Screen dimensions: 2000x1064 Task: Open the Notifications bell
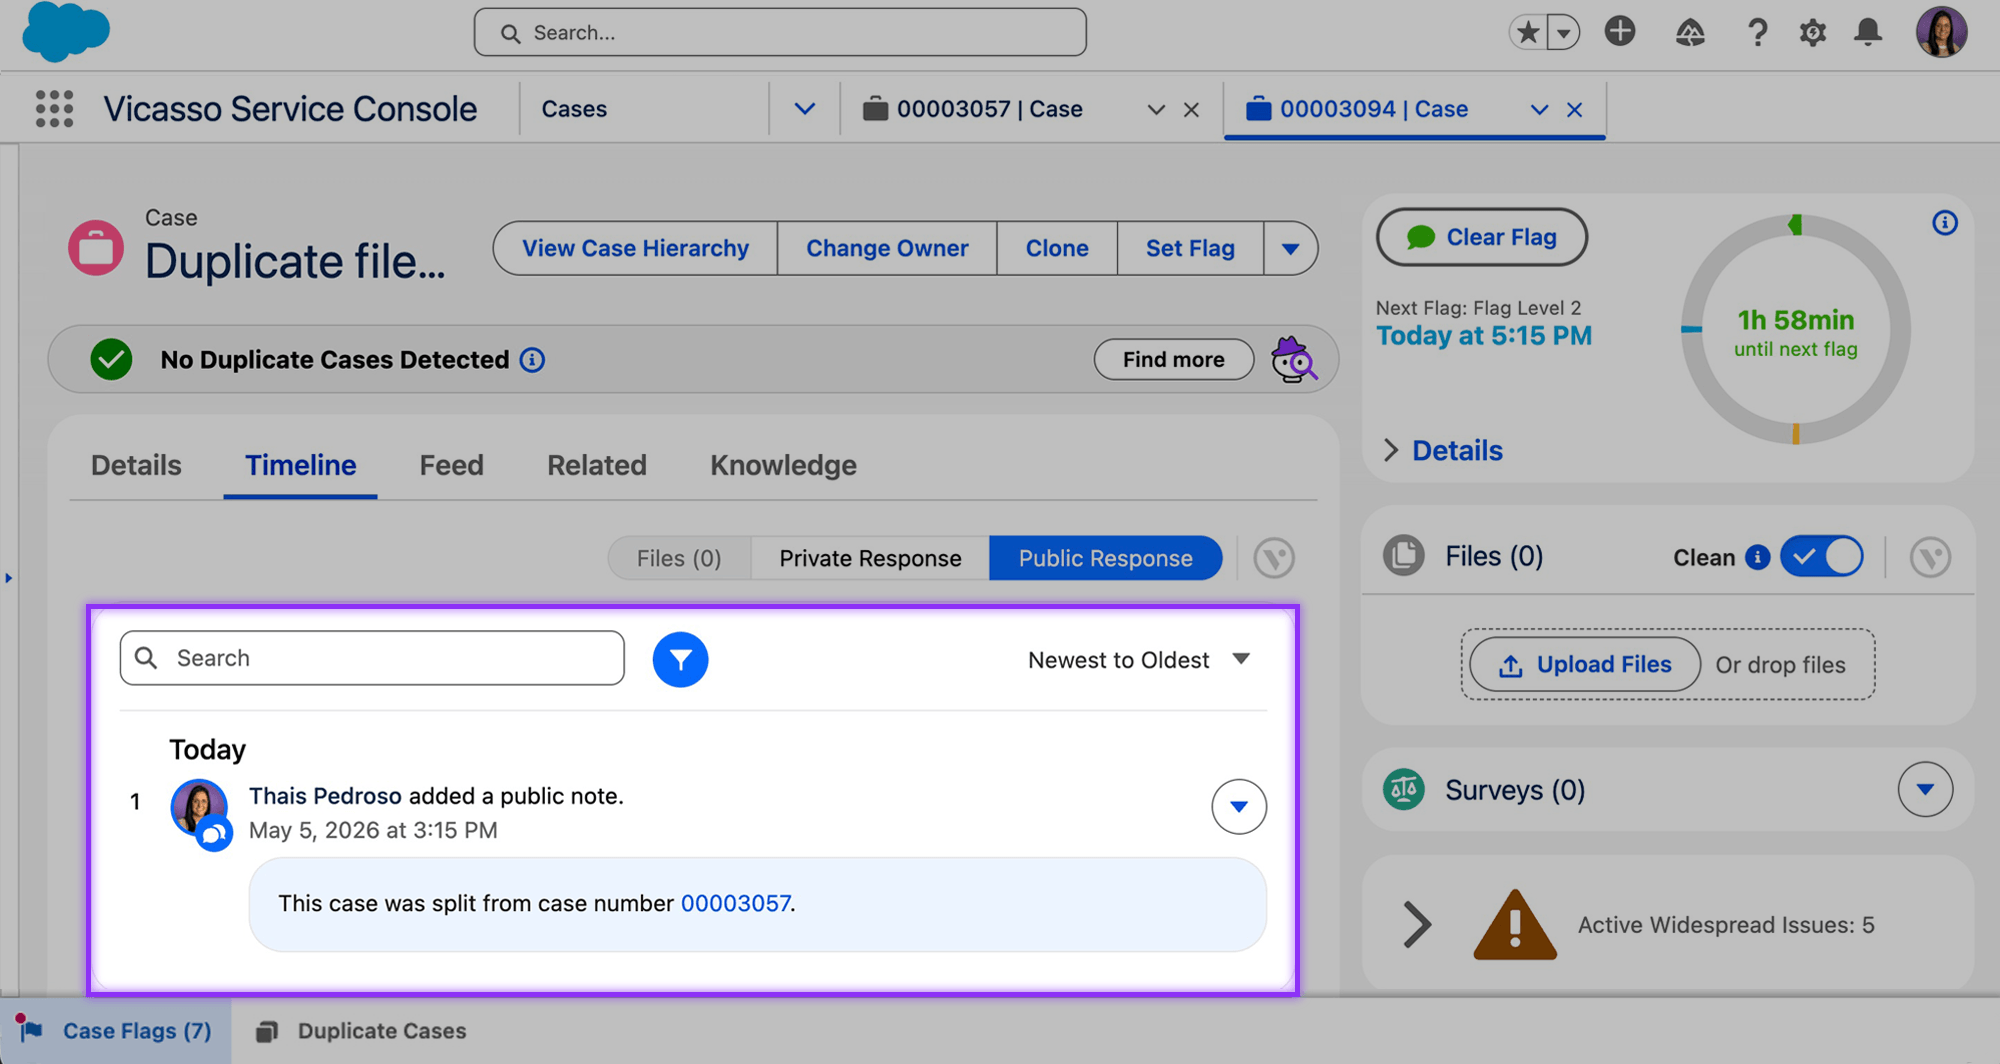(1868, 33)
